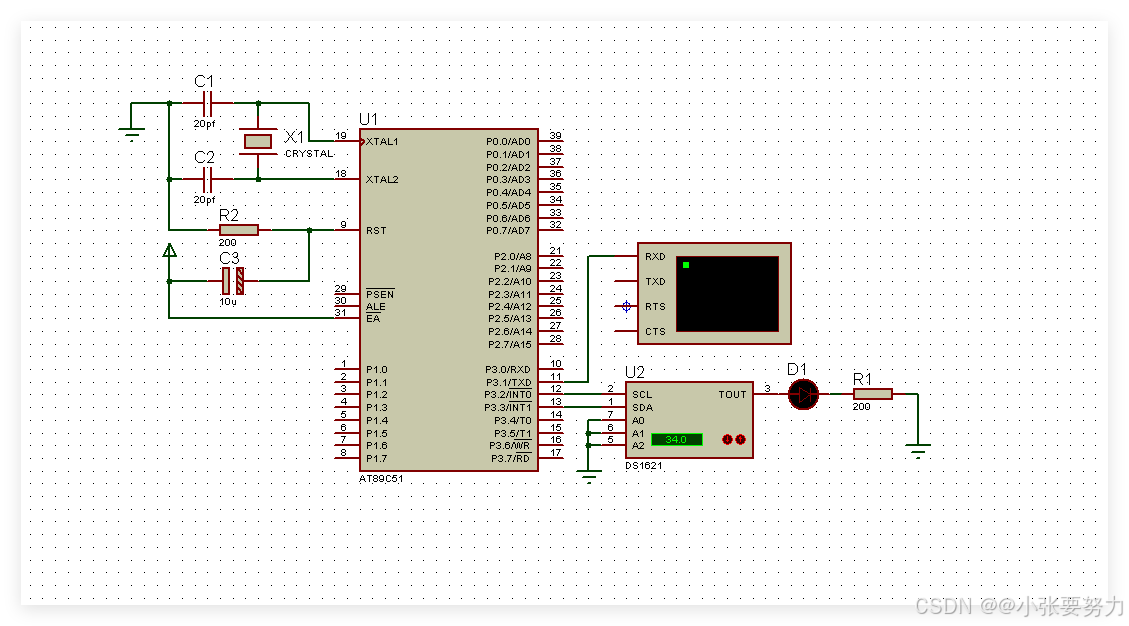
Task: Click the P3.2/INT0 pin label
Action: tap(508, 395)
